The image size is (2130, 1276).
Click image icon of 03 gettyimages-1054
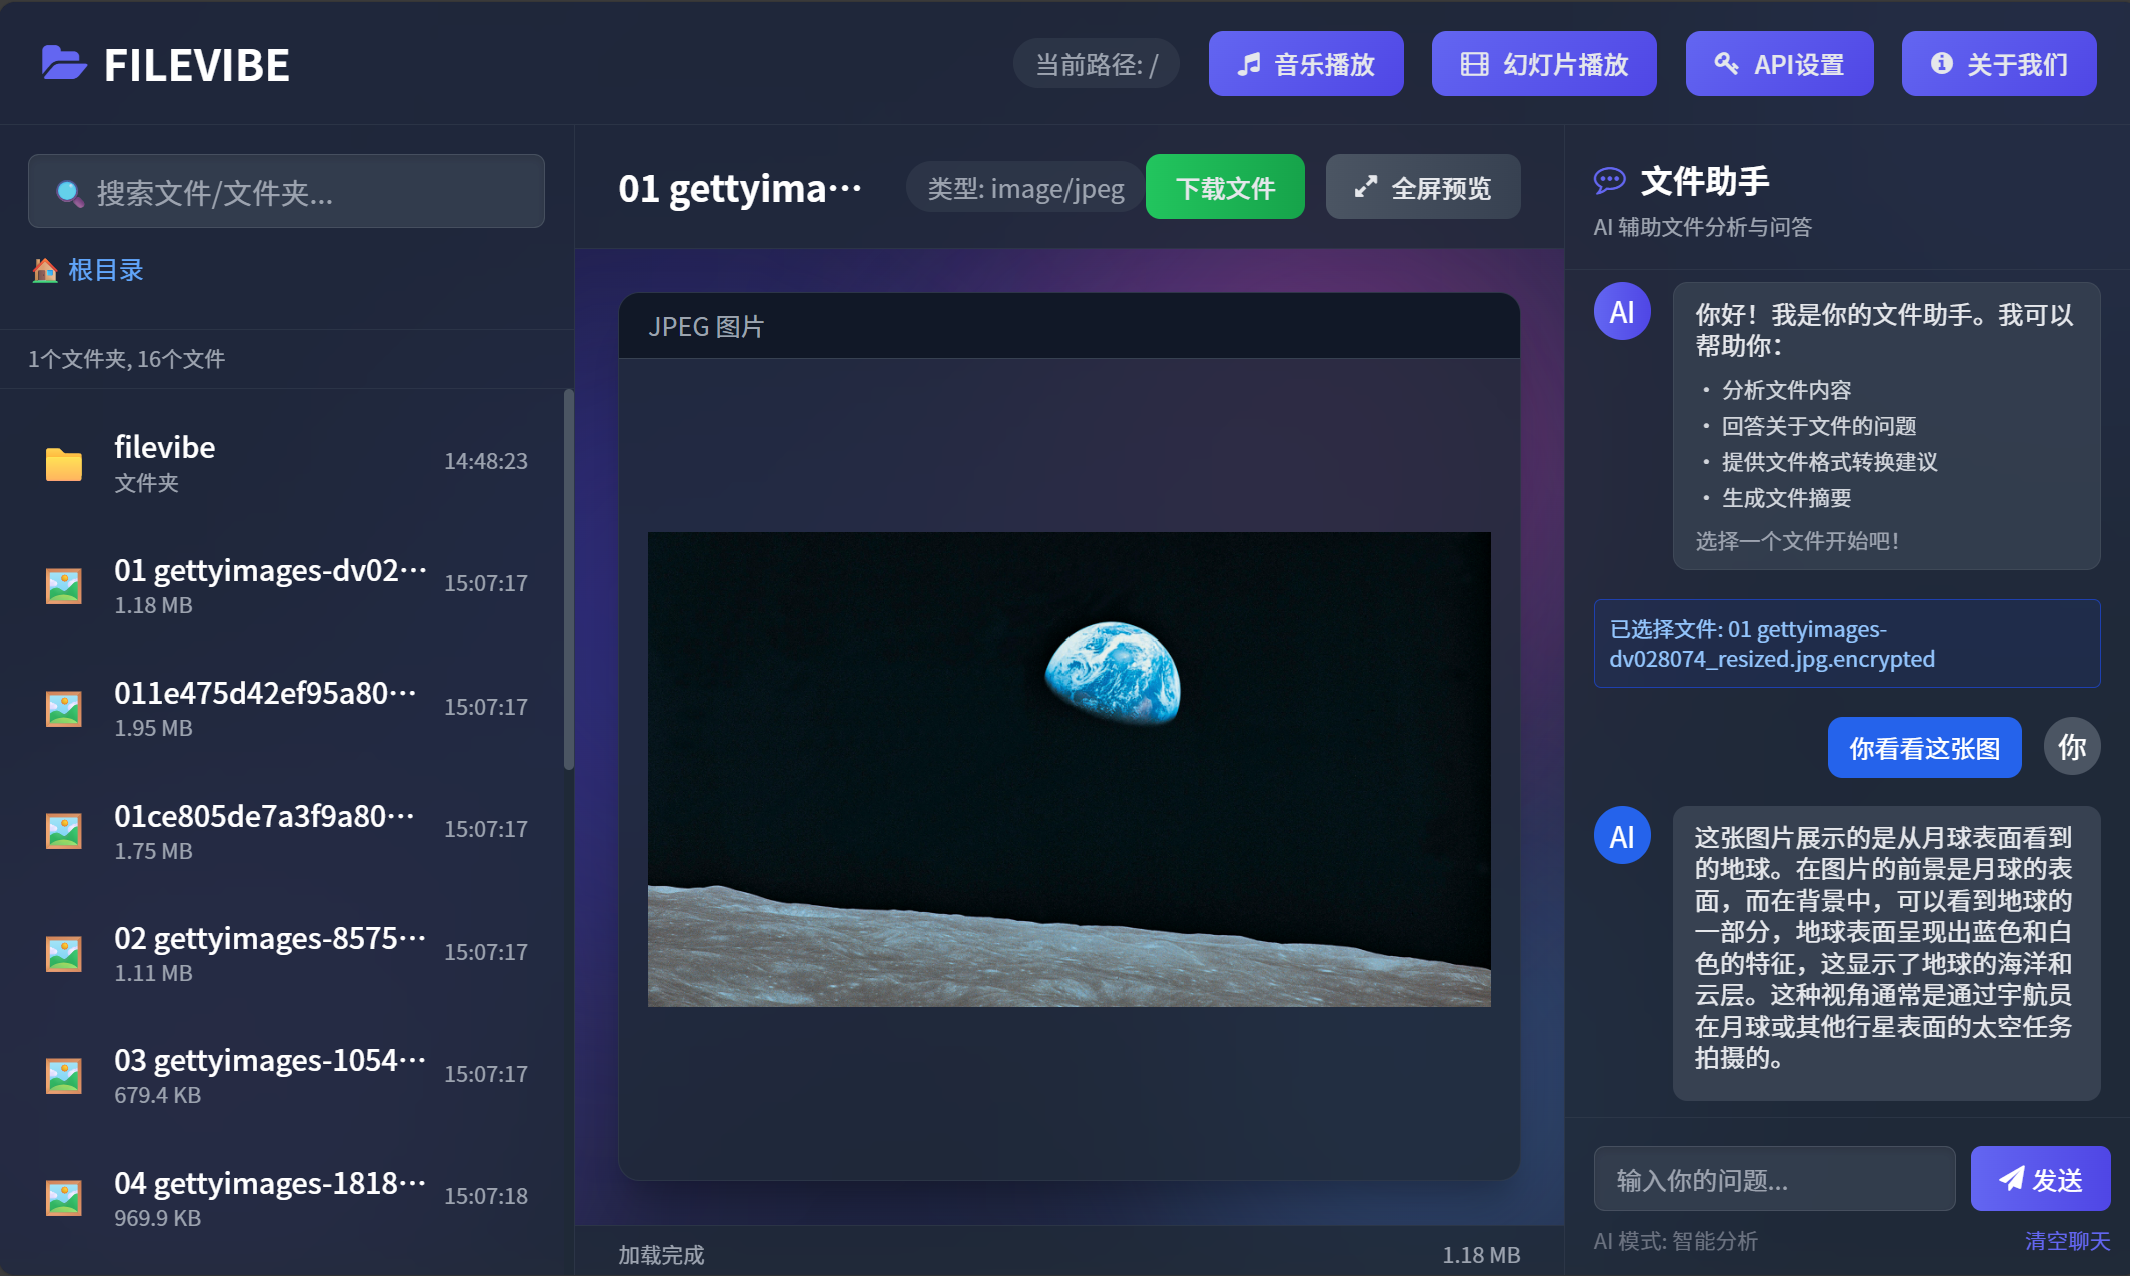[64, 1076]
